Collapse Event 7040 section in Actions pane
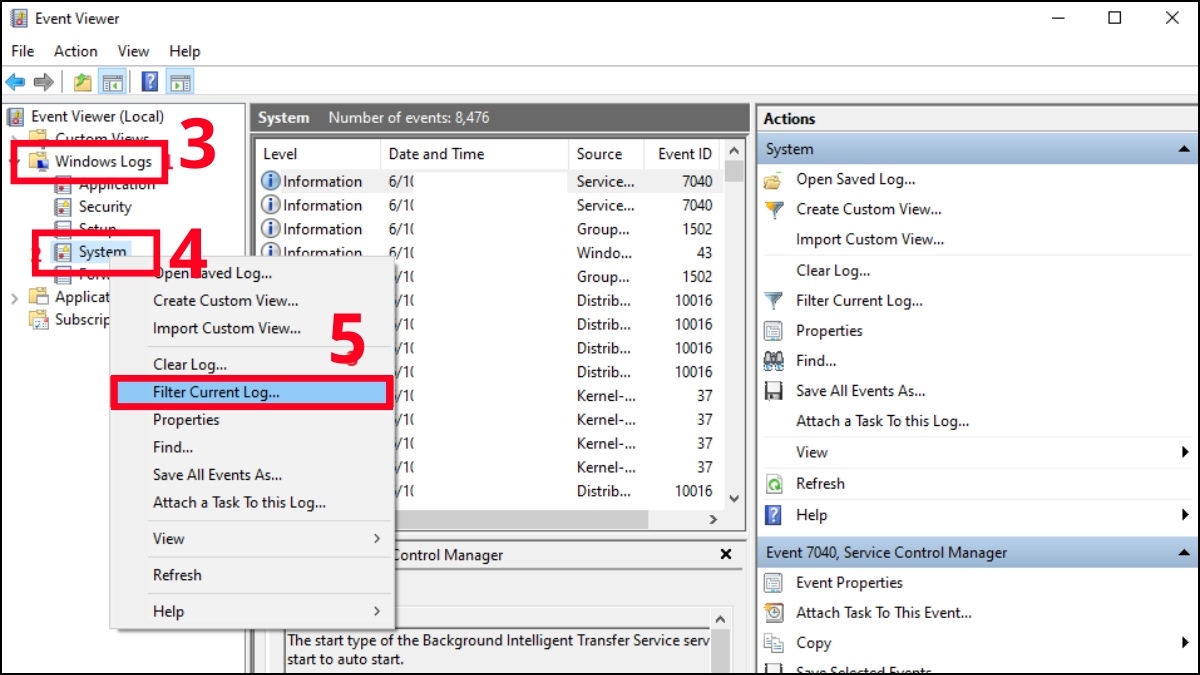 coord(1184,552)
